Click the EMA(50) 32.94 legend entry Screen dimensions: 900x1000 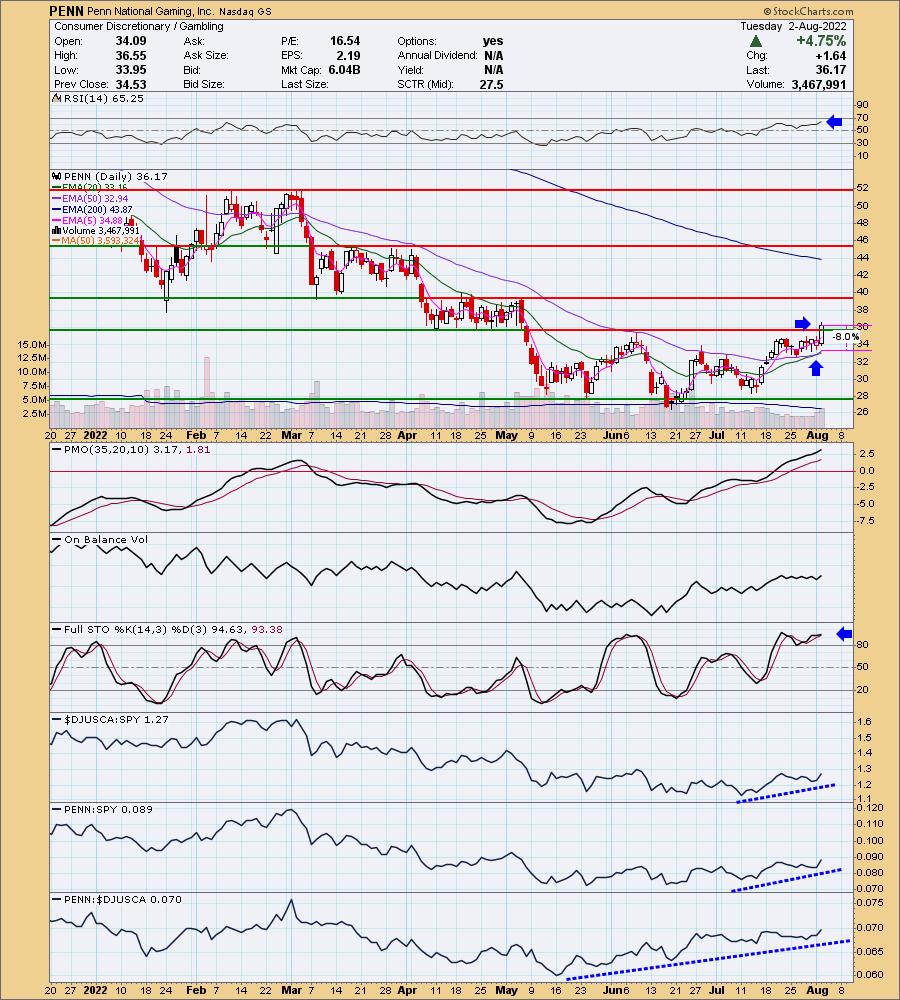(90, 198)
